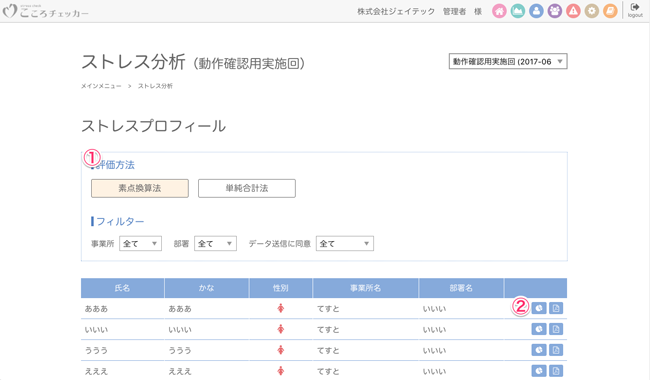Open the red warning triangle icon
The image size is (650, 380).
tap(573, 11)
